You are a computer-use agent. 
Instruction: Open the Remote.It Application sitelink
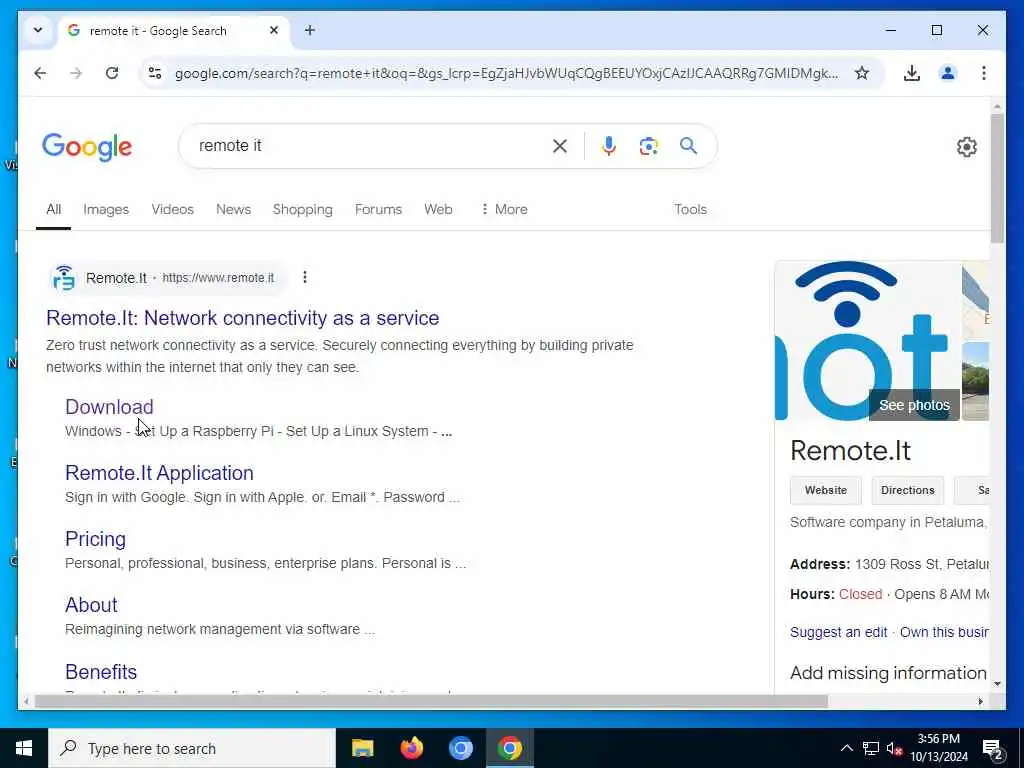point(159,473)
